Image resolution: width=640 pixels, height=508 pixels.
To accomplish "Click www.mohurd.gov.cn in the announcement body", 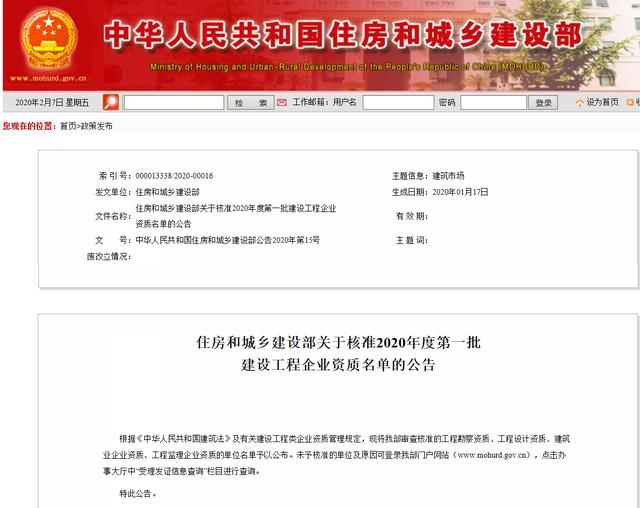I will point(493,455).
